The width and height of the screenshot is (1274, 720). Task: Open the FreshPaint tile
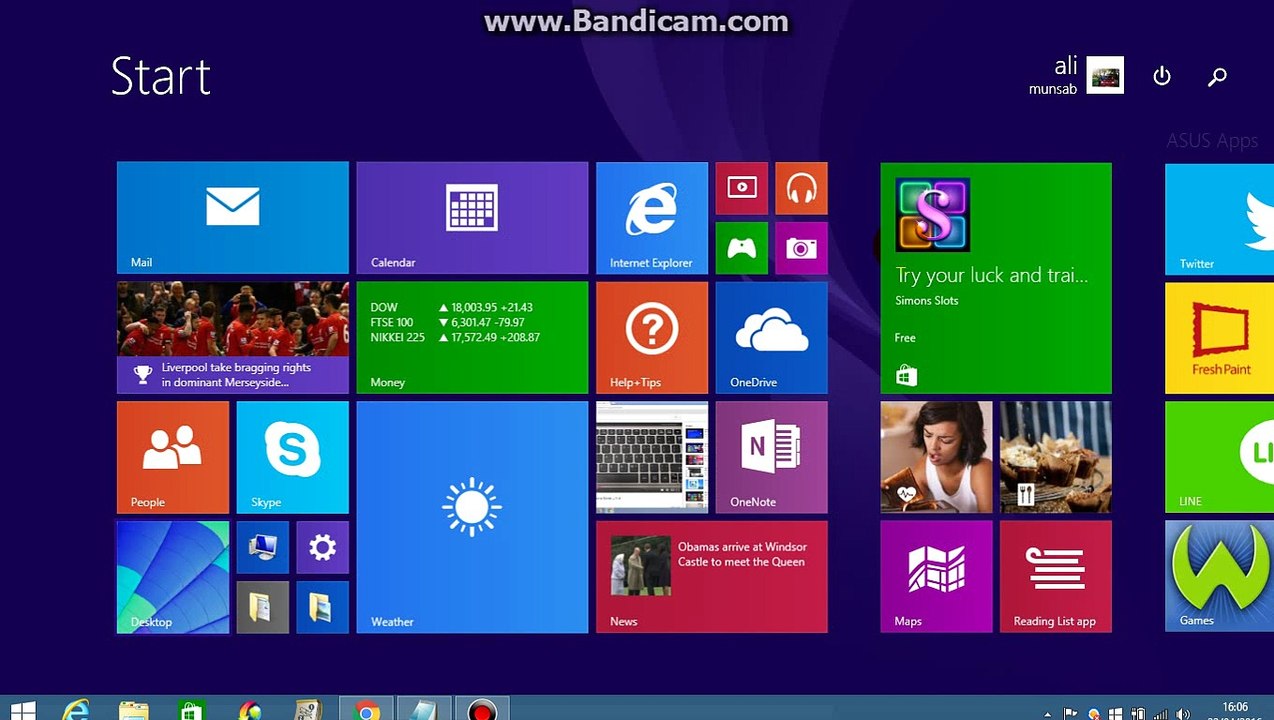click(x=1220, y=338)
